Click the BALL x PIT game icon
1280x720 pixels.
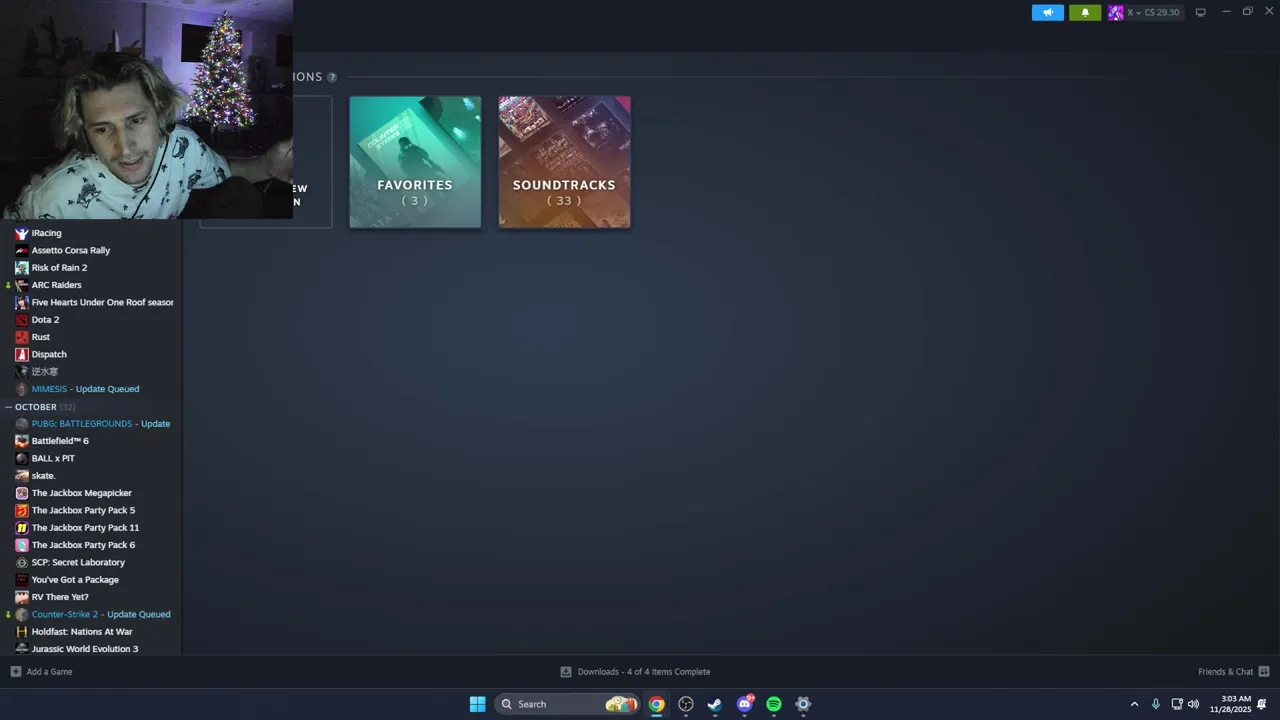pyautogui.click(x=22, y=458)
